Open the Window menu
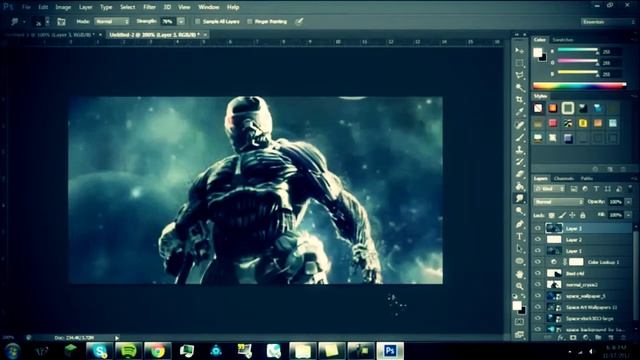 (209, 7)
